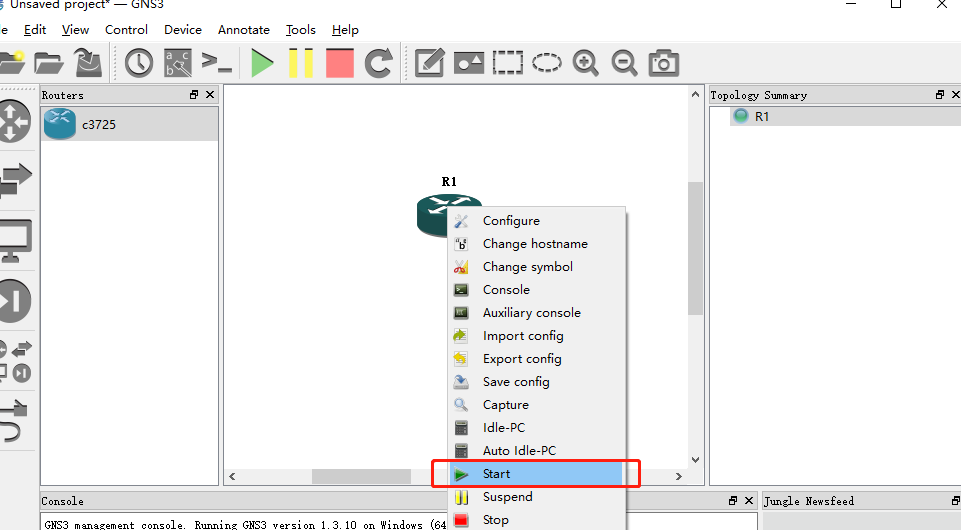Browse routers in the device sidebar

[x=13, y=121]
